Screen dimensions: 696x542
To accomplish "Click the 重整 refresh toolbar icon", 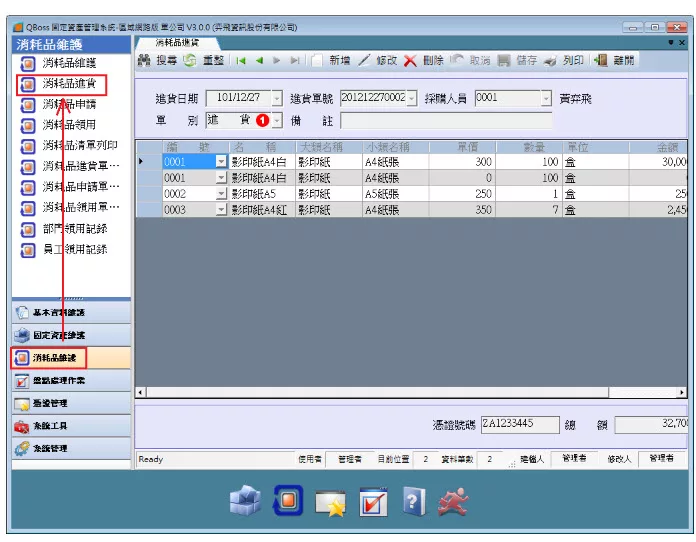I will pyautogui.click(x=190, y=61).
